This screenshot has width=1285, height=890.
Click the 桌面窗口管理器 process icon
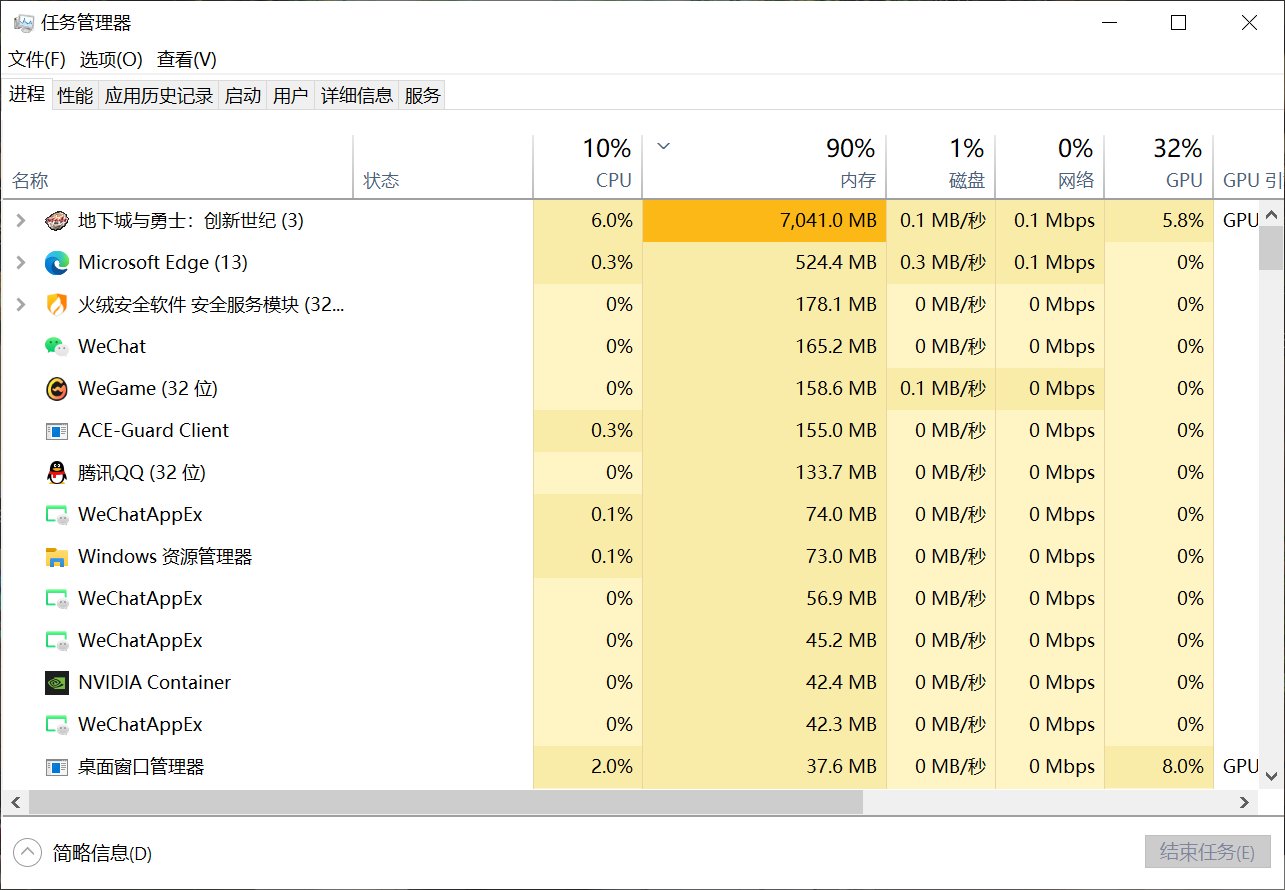click(x=57, y=767)
